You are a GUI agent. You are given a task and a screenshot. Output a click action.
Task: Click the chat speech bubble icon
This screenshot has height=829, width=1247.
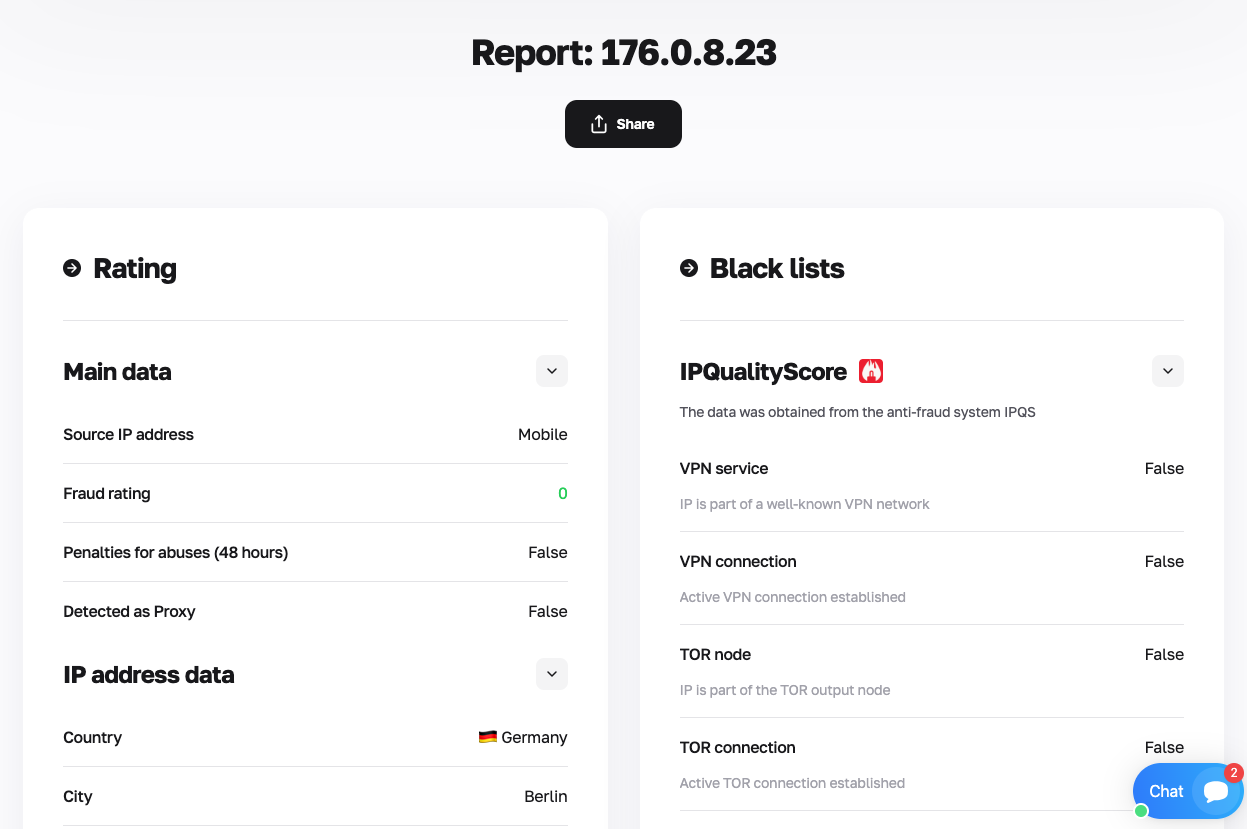click(1216, 792)
